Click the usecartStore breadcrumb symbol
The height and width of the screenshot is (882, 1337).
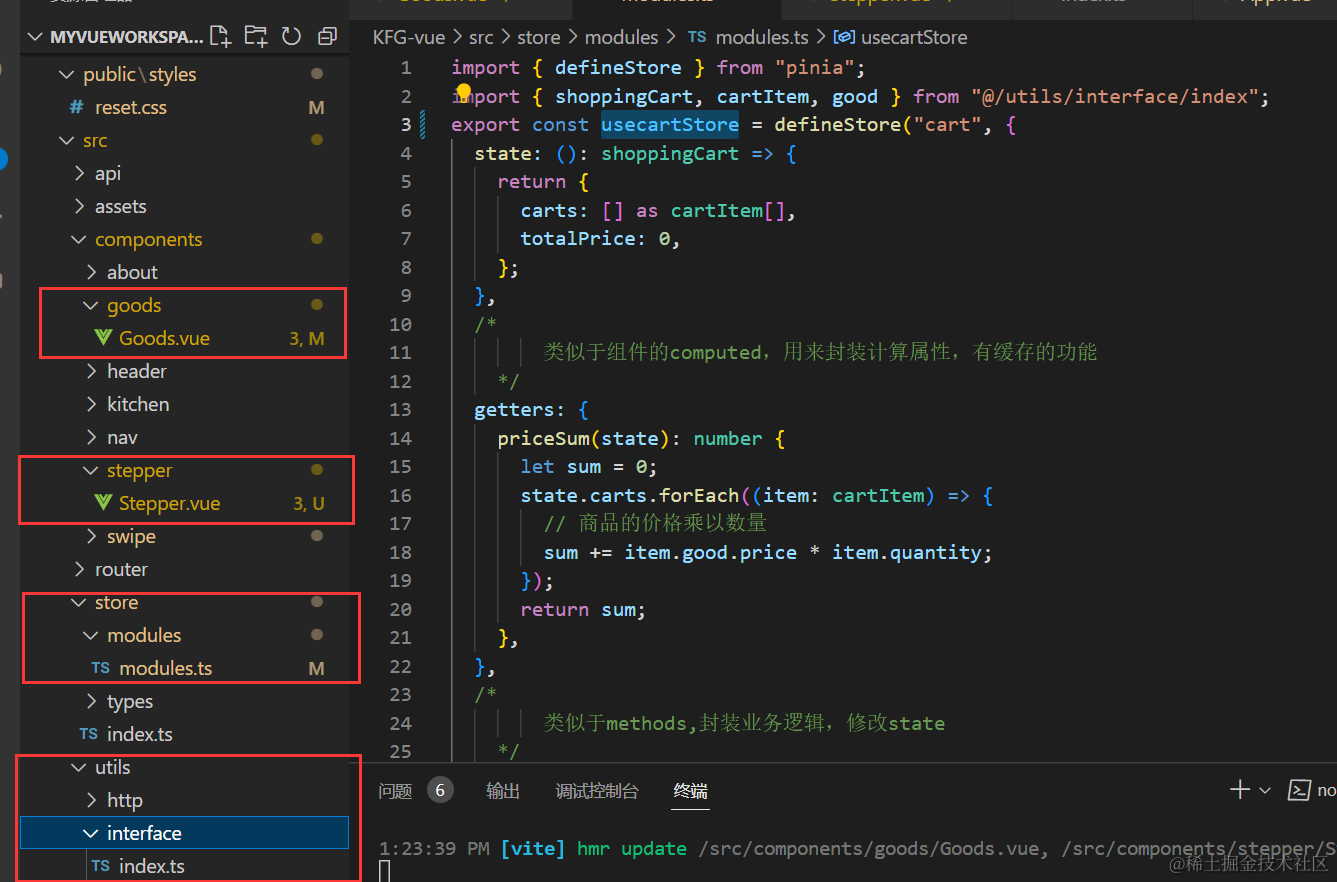[x=913, y=37]
